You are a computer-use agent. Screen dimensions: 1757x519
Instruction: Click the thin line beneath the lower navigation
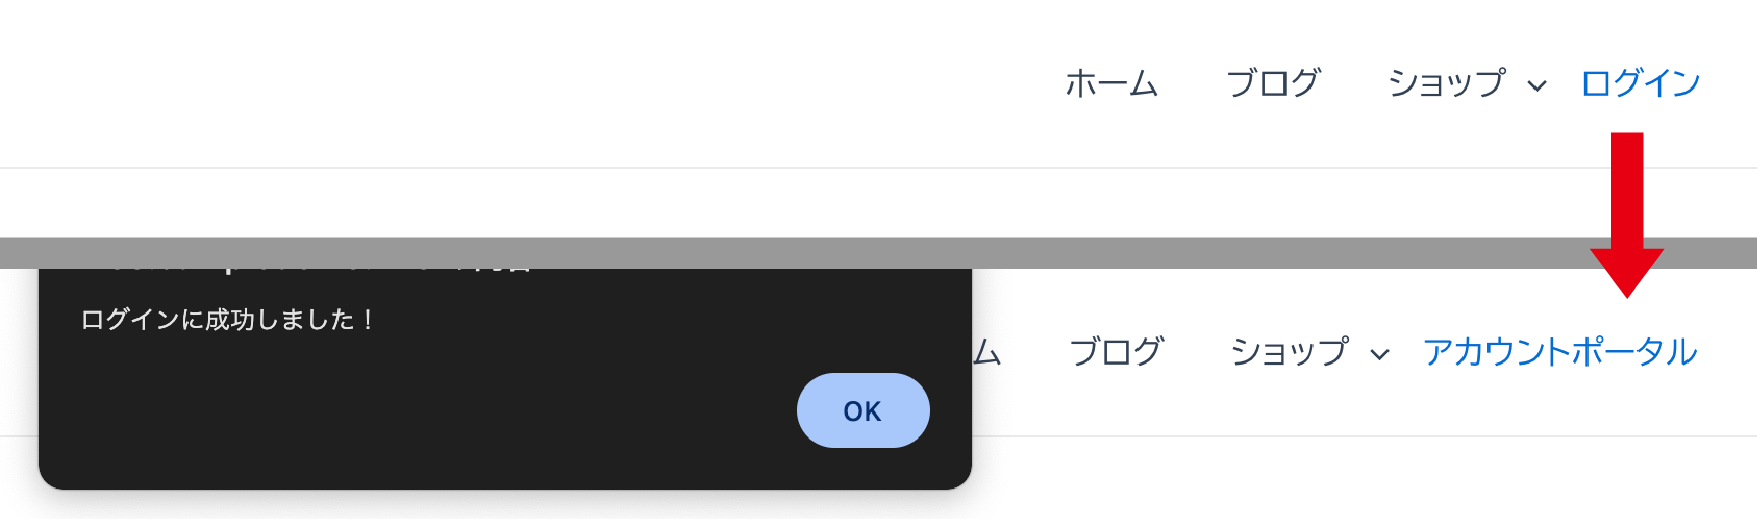(1364, 436)
